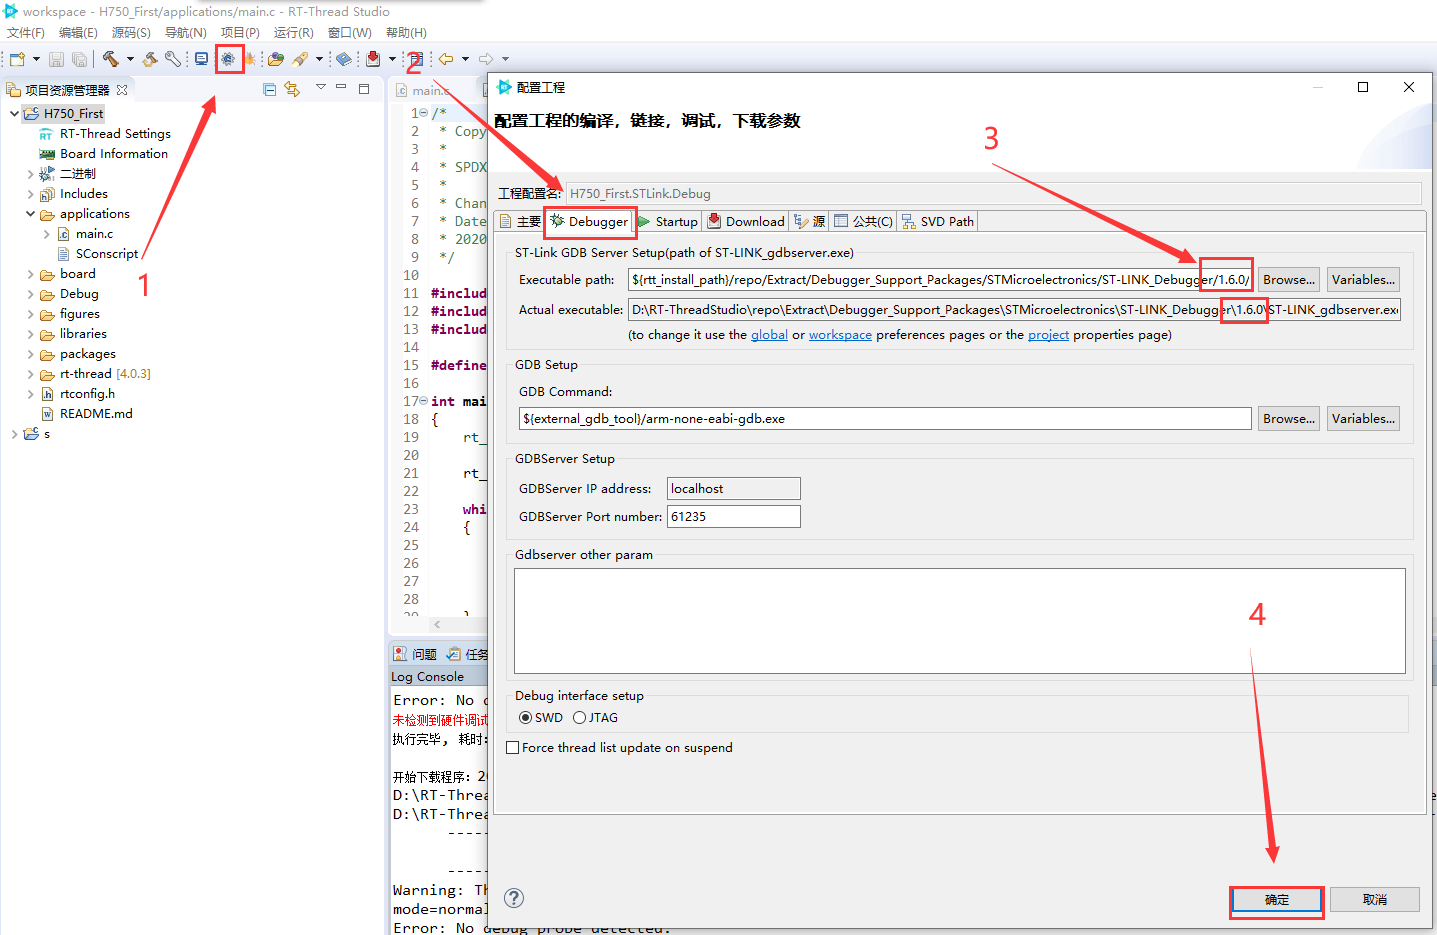Collapse the applications folder
This screenshot has width=1437, height=935.
pyautogui.click(x=30, y=213)
